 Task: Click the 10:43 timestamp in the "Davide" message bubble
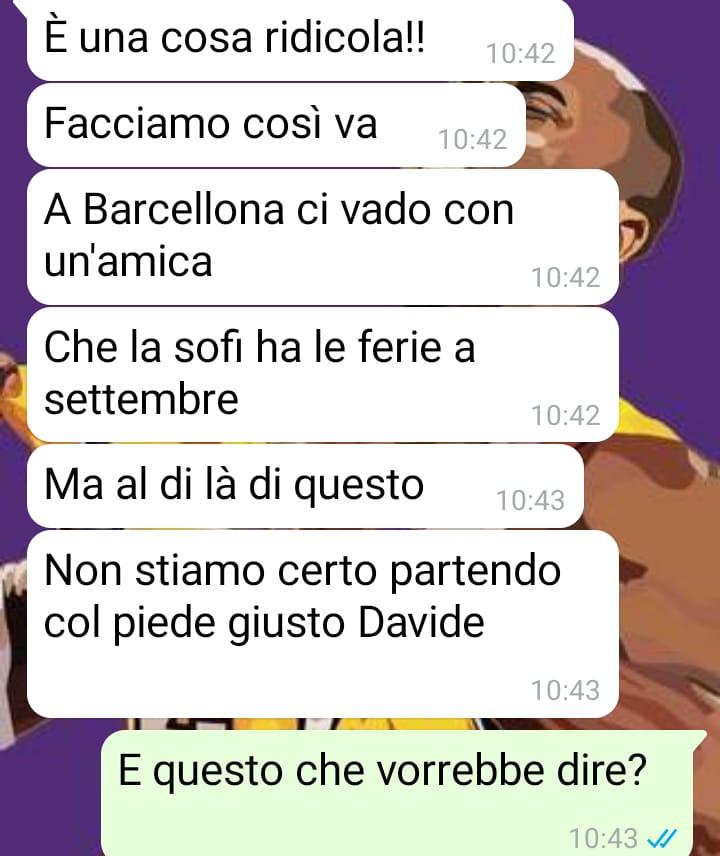click(566, 690)
